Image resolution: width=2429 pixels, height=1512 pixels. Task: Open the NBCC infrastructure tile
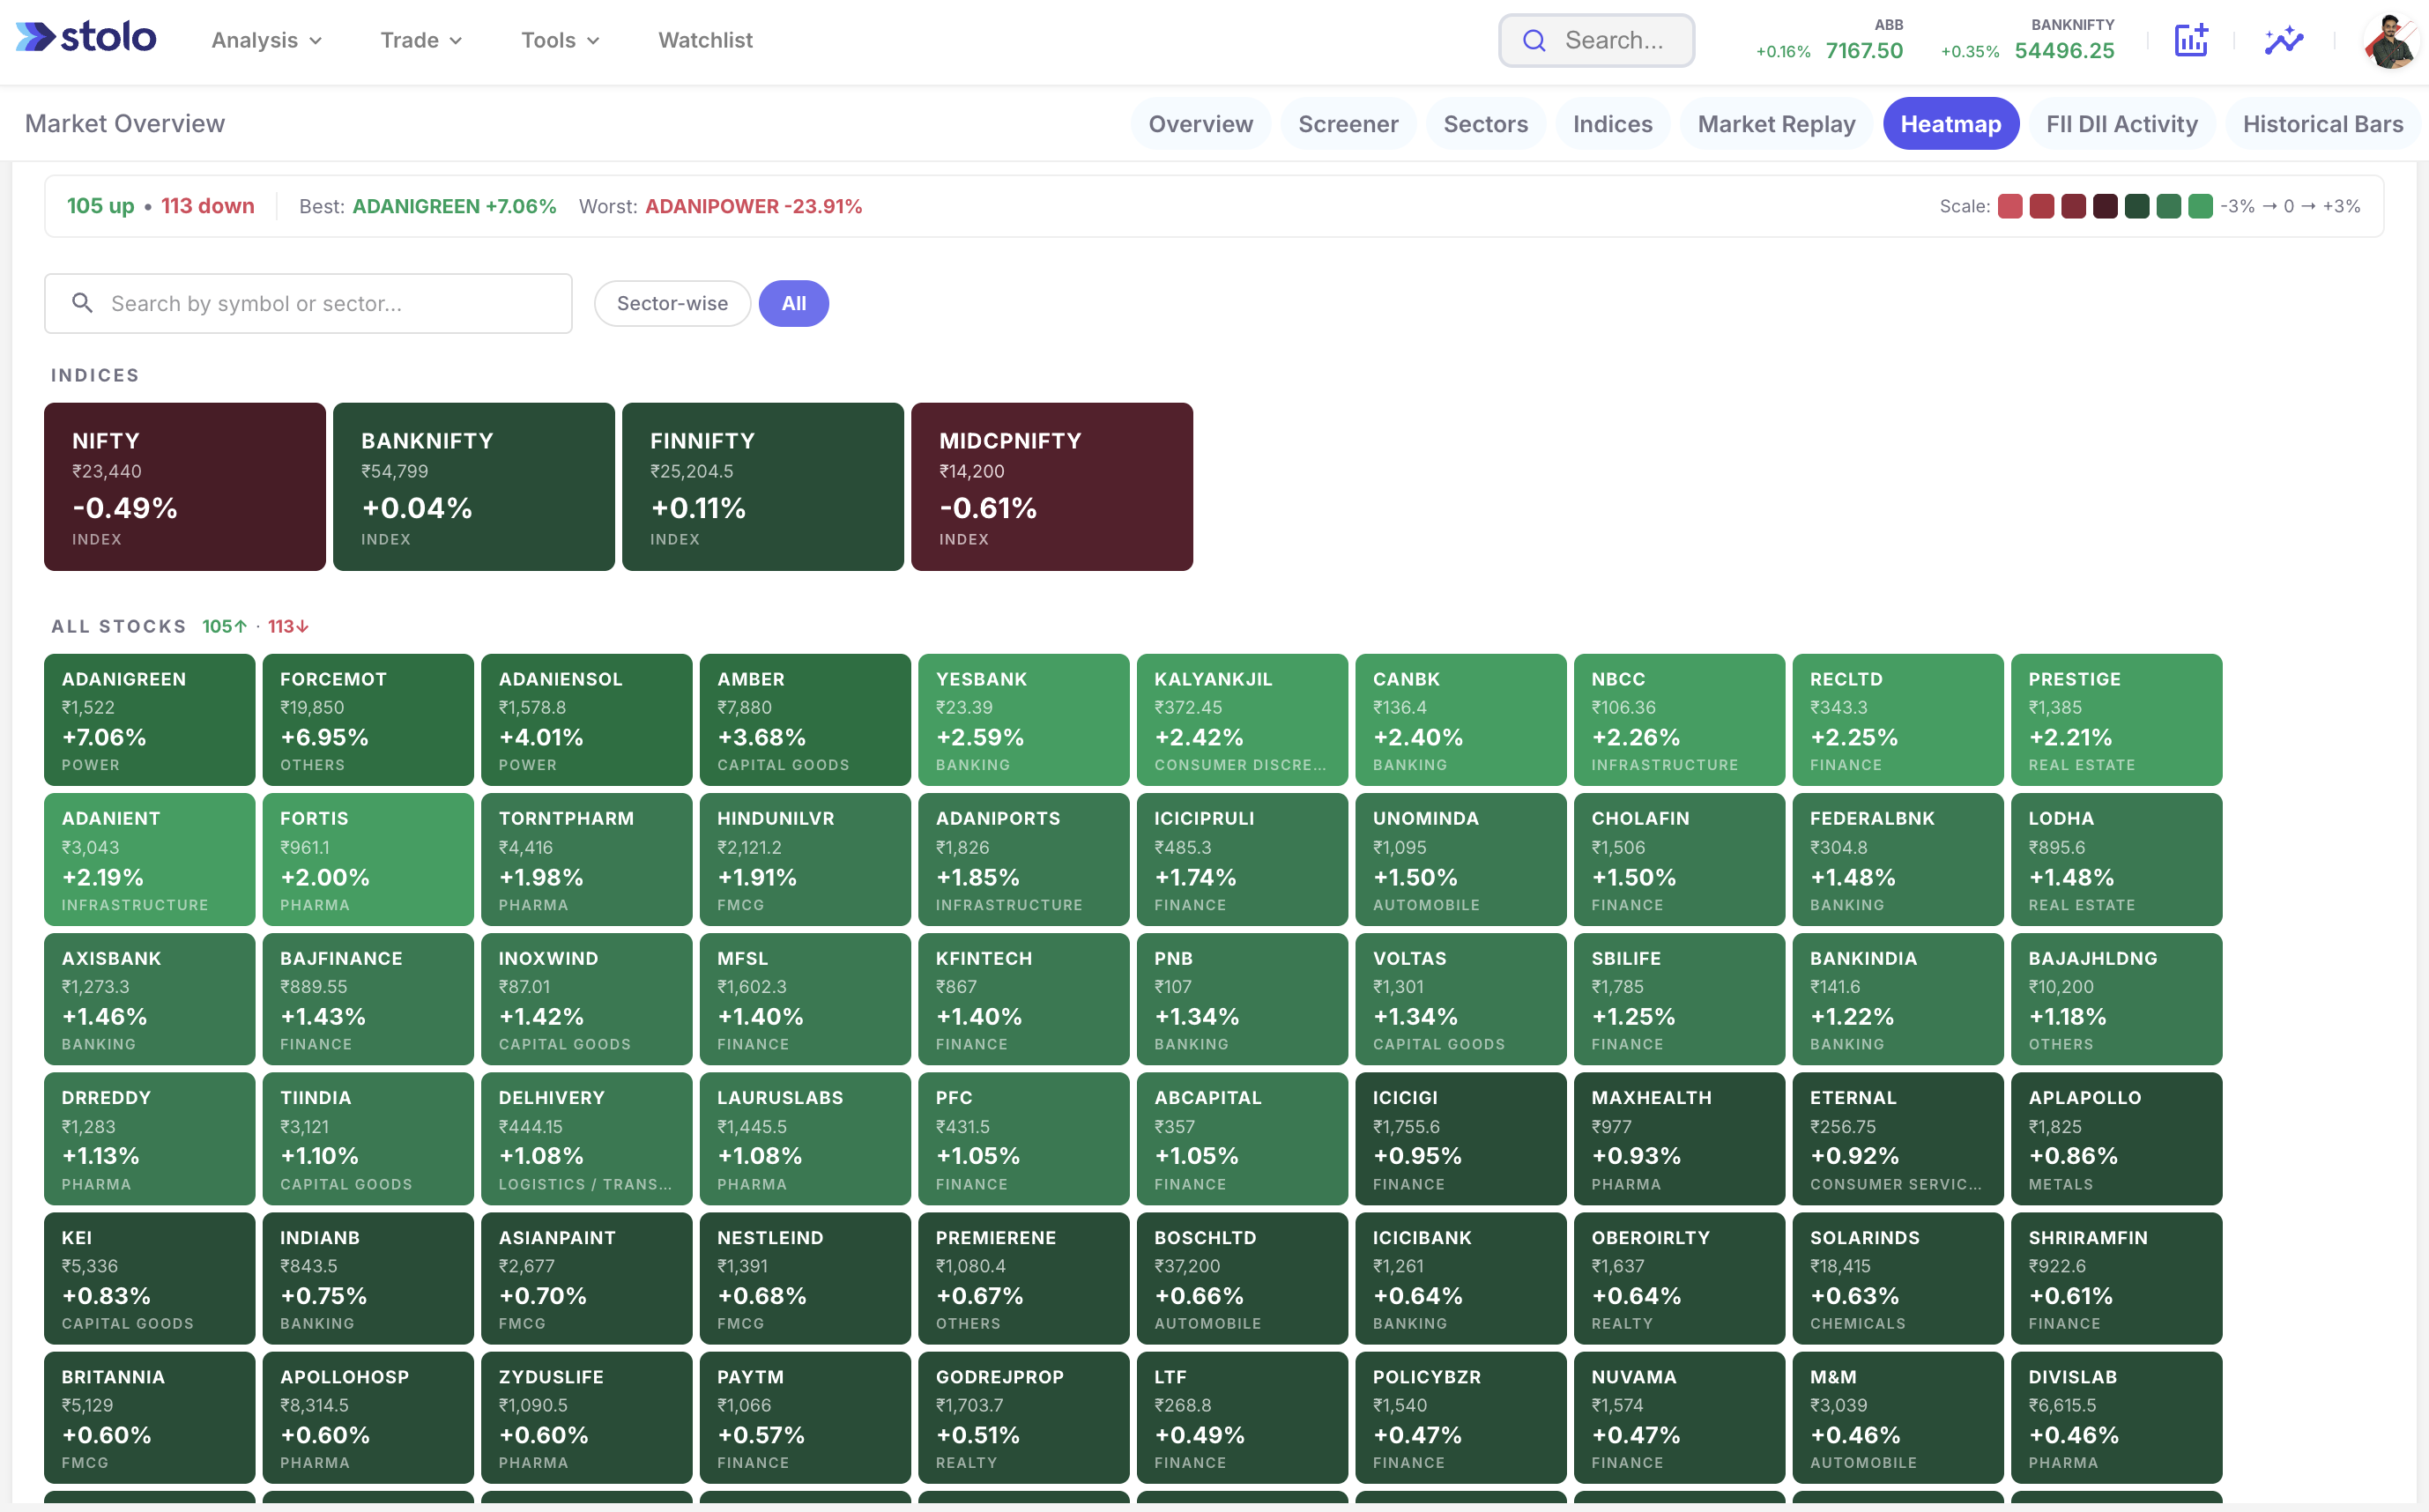1680,720
